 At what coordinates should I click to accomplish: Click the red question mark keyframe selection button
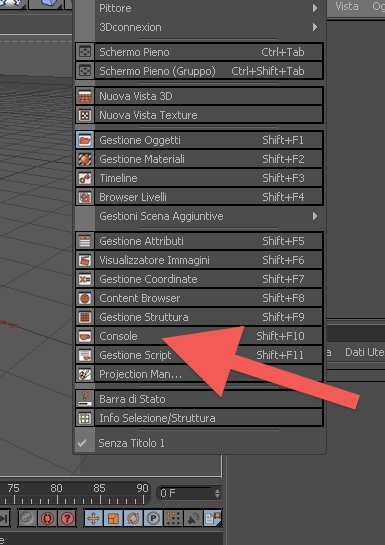click(x=67, y=519)
